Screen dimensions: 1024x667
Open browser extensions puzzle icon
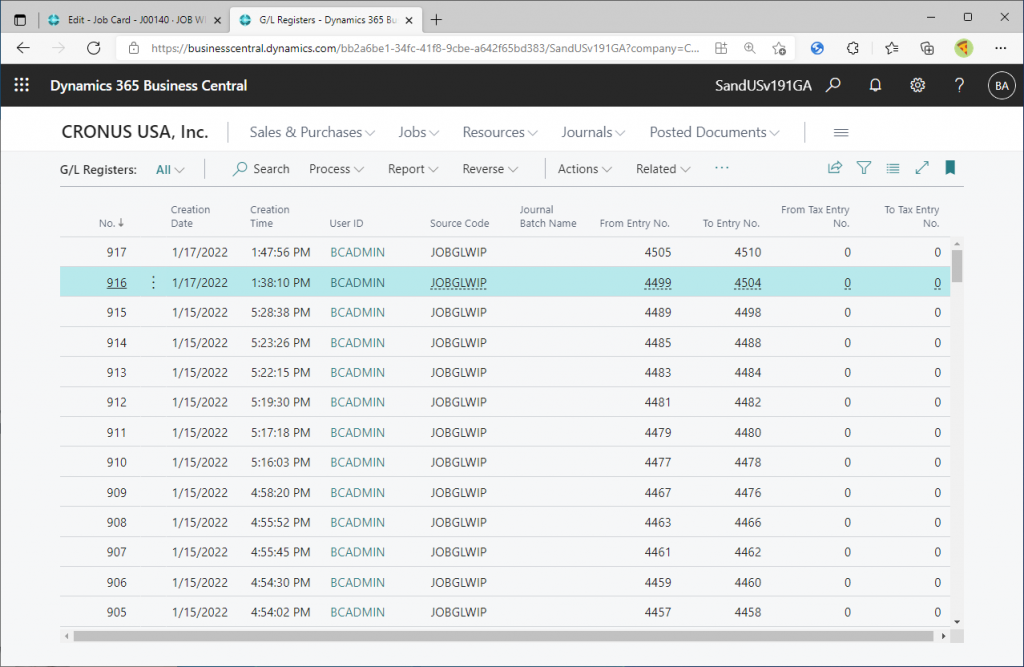[852, 48]
